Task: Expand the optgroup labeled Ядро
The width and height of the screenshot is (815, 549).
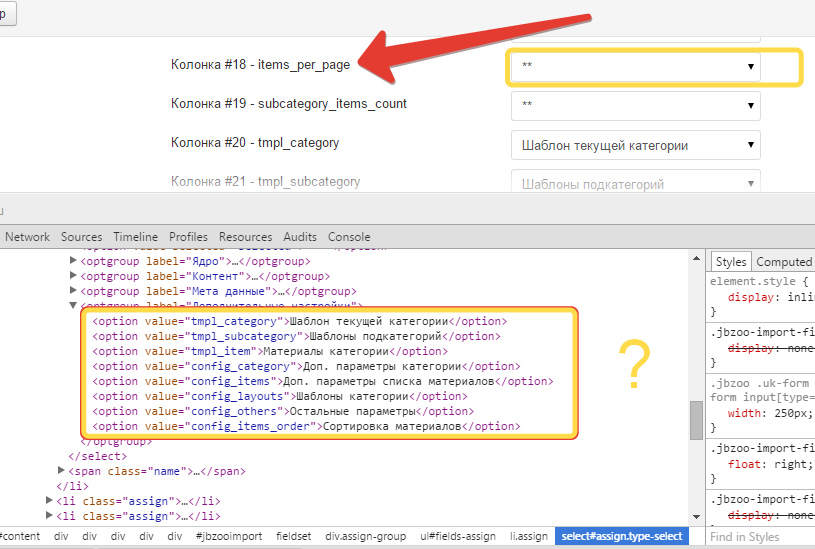Action: pos(73,262)
